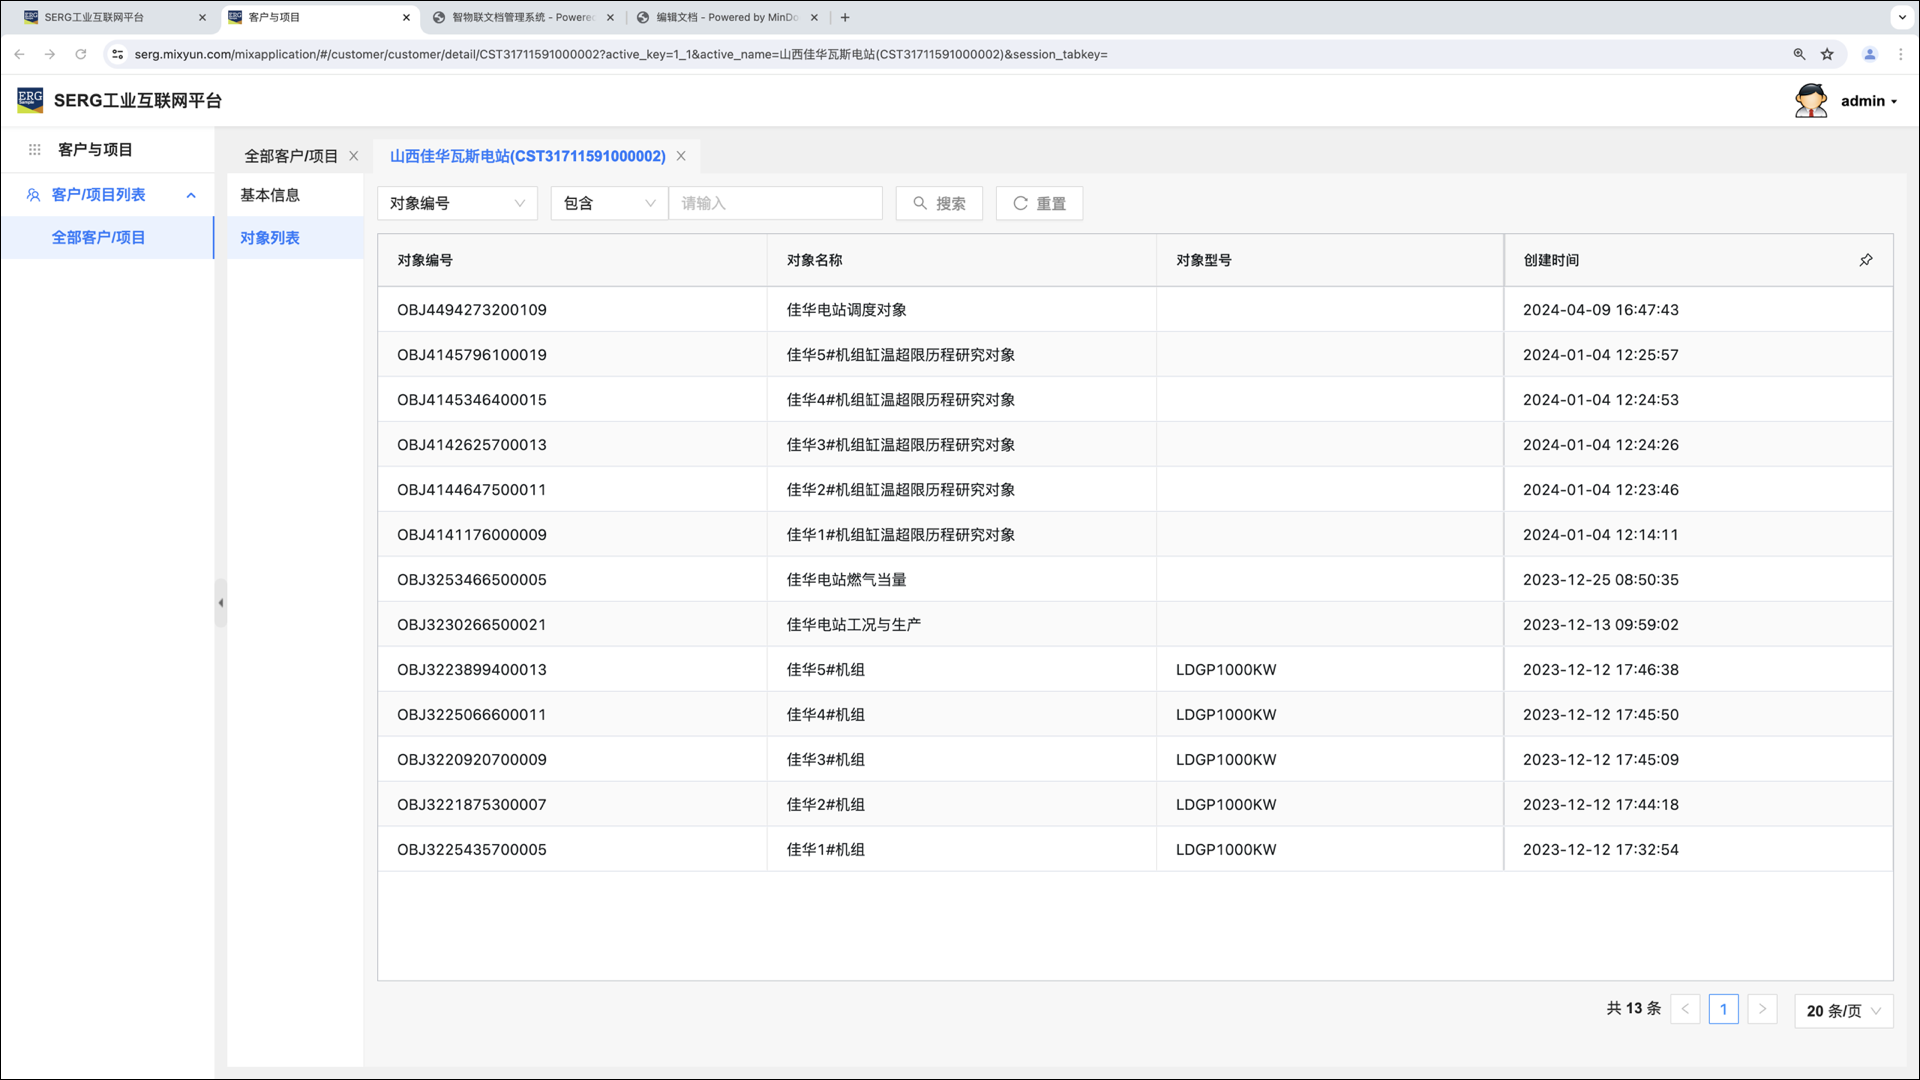Click the browser zoom magnifier icon
Screen dimensions: 1920x1080
tap(1799, 54)
